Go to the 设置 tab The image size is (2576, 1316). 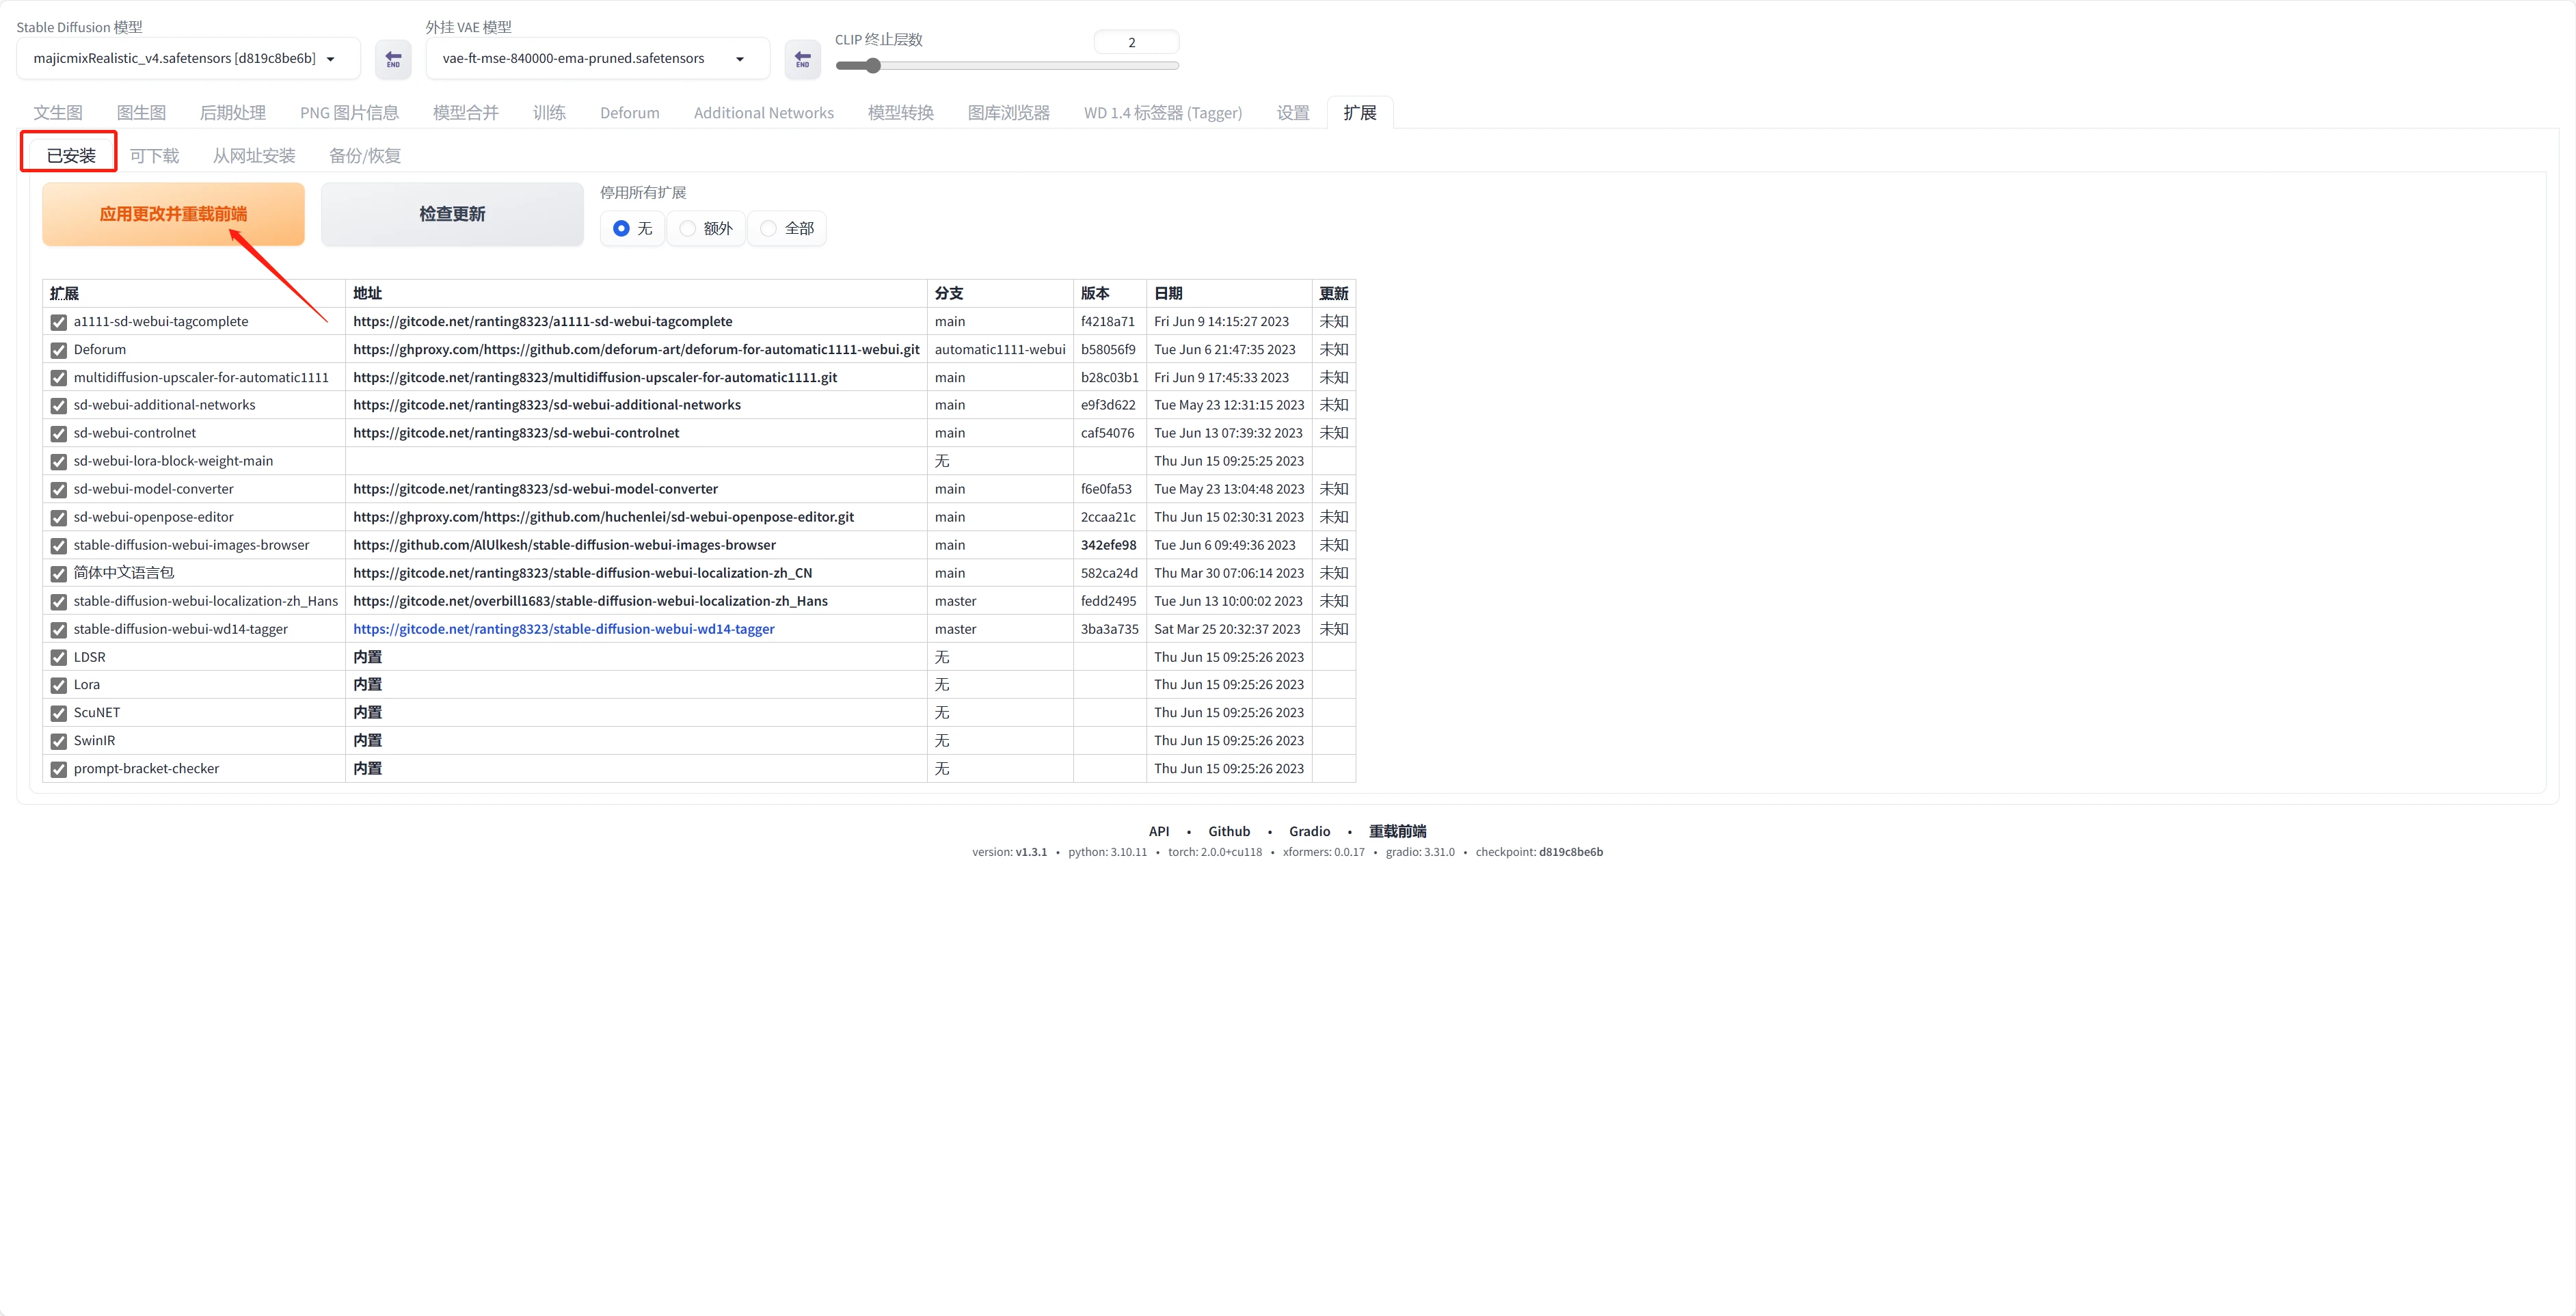[1293, 113]
